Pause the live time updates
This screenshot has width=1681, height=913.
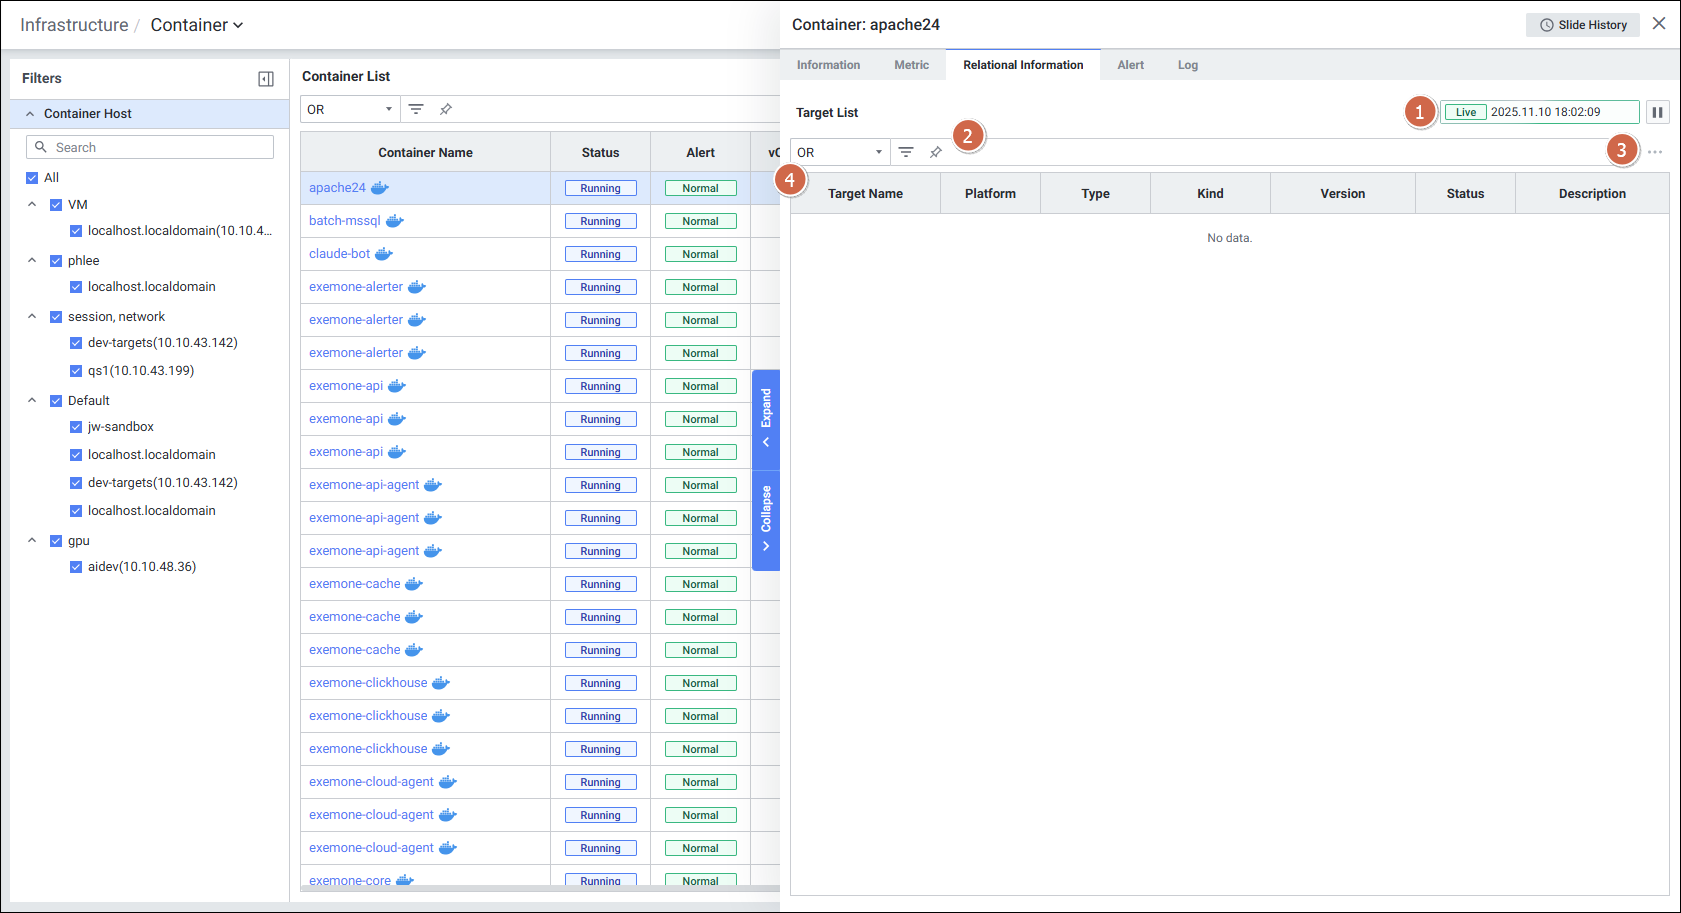(1657, 112)
